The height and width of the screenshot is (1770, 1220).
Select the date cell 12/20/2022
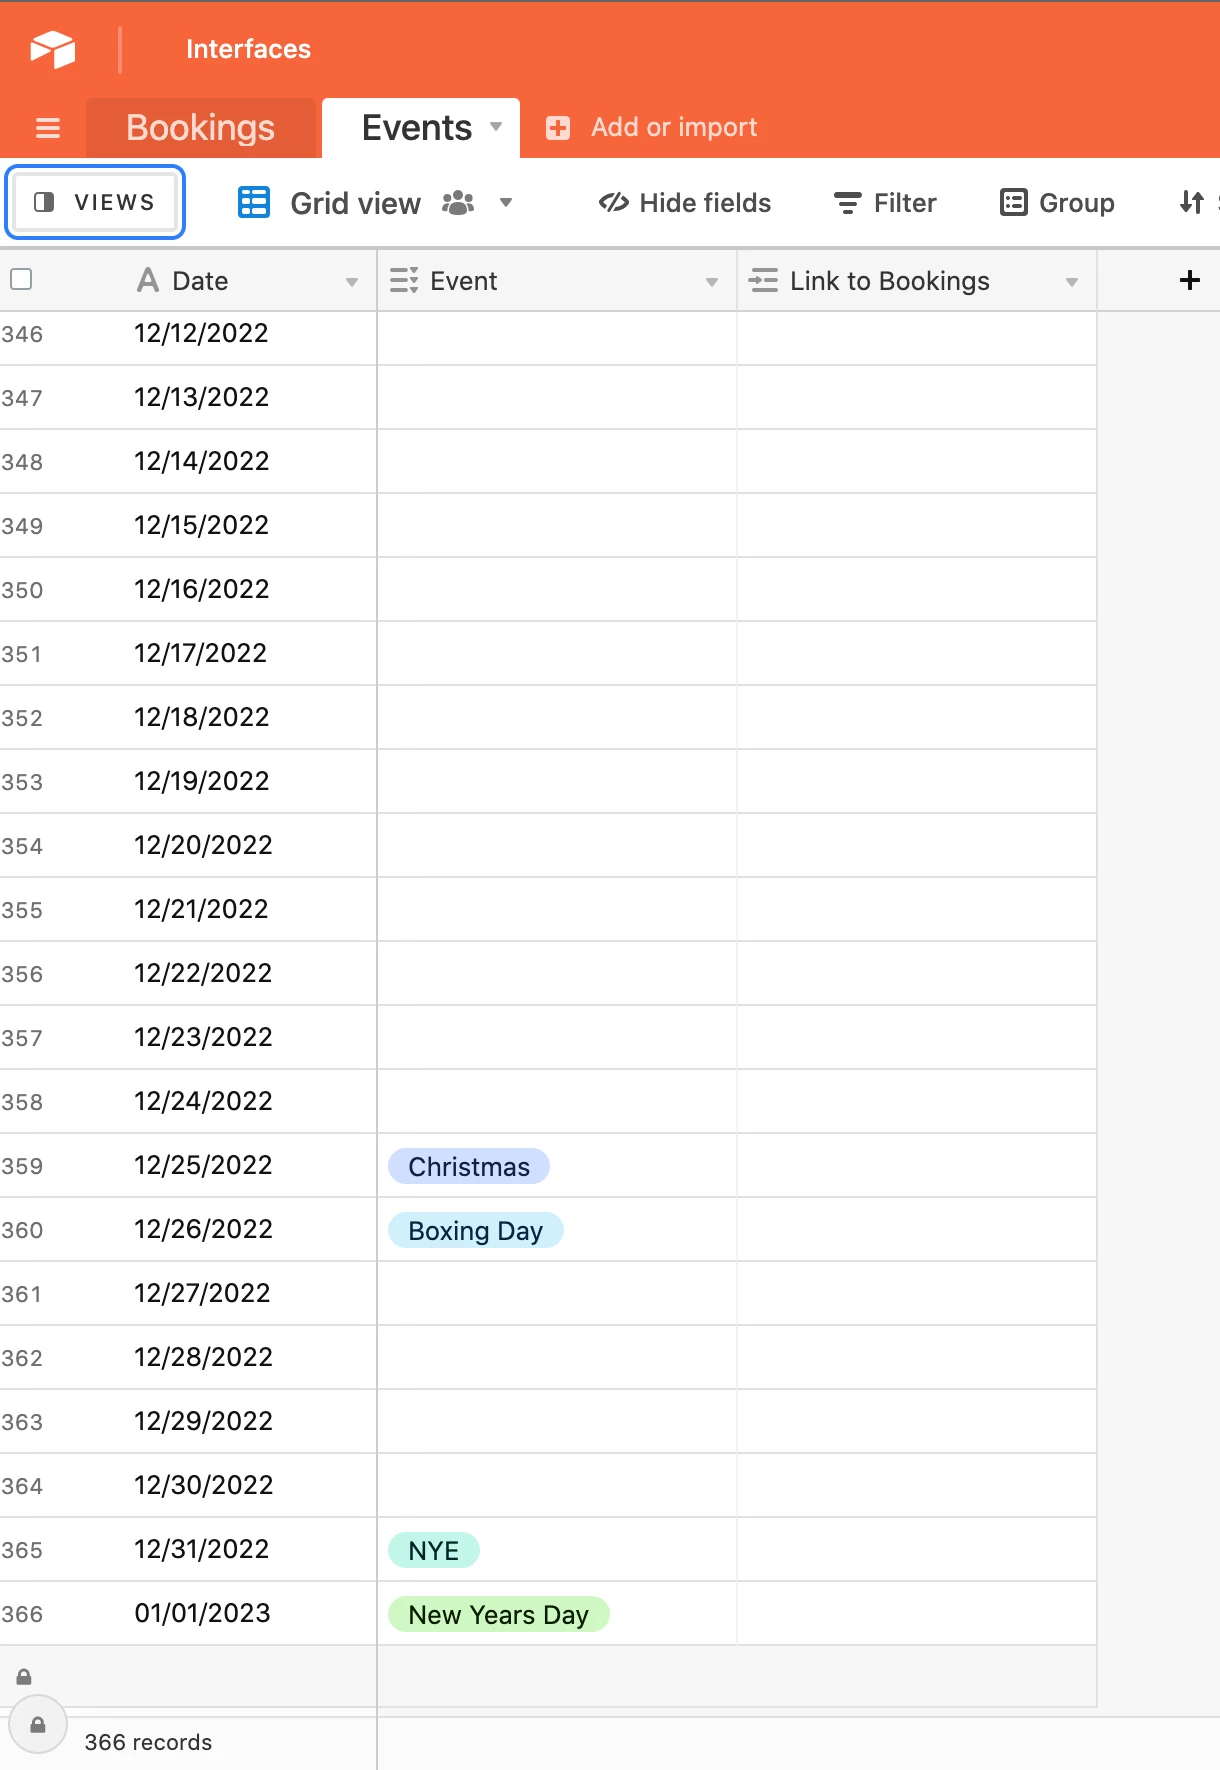click(203, 845)
